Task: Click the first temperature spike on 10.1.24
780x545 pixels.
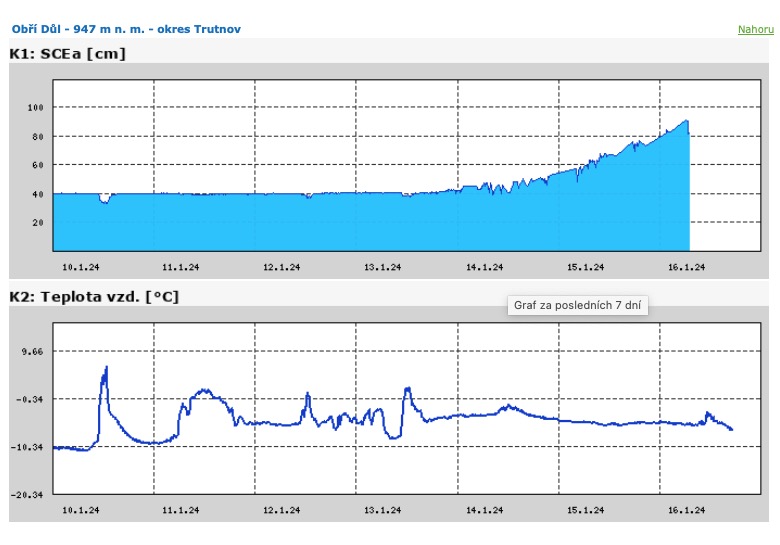Action: point(104,370)
